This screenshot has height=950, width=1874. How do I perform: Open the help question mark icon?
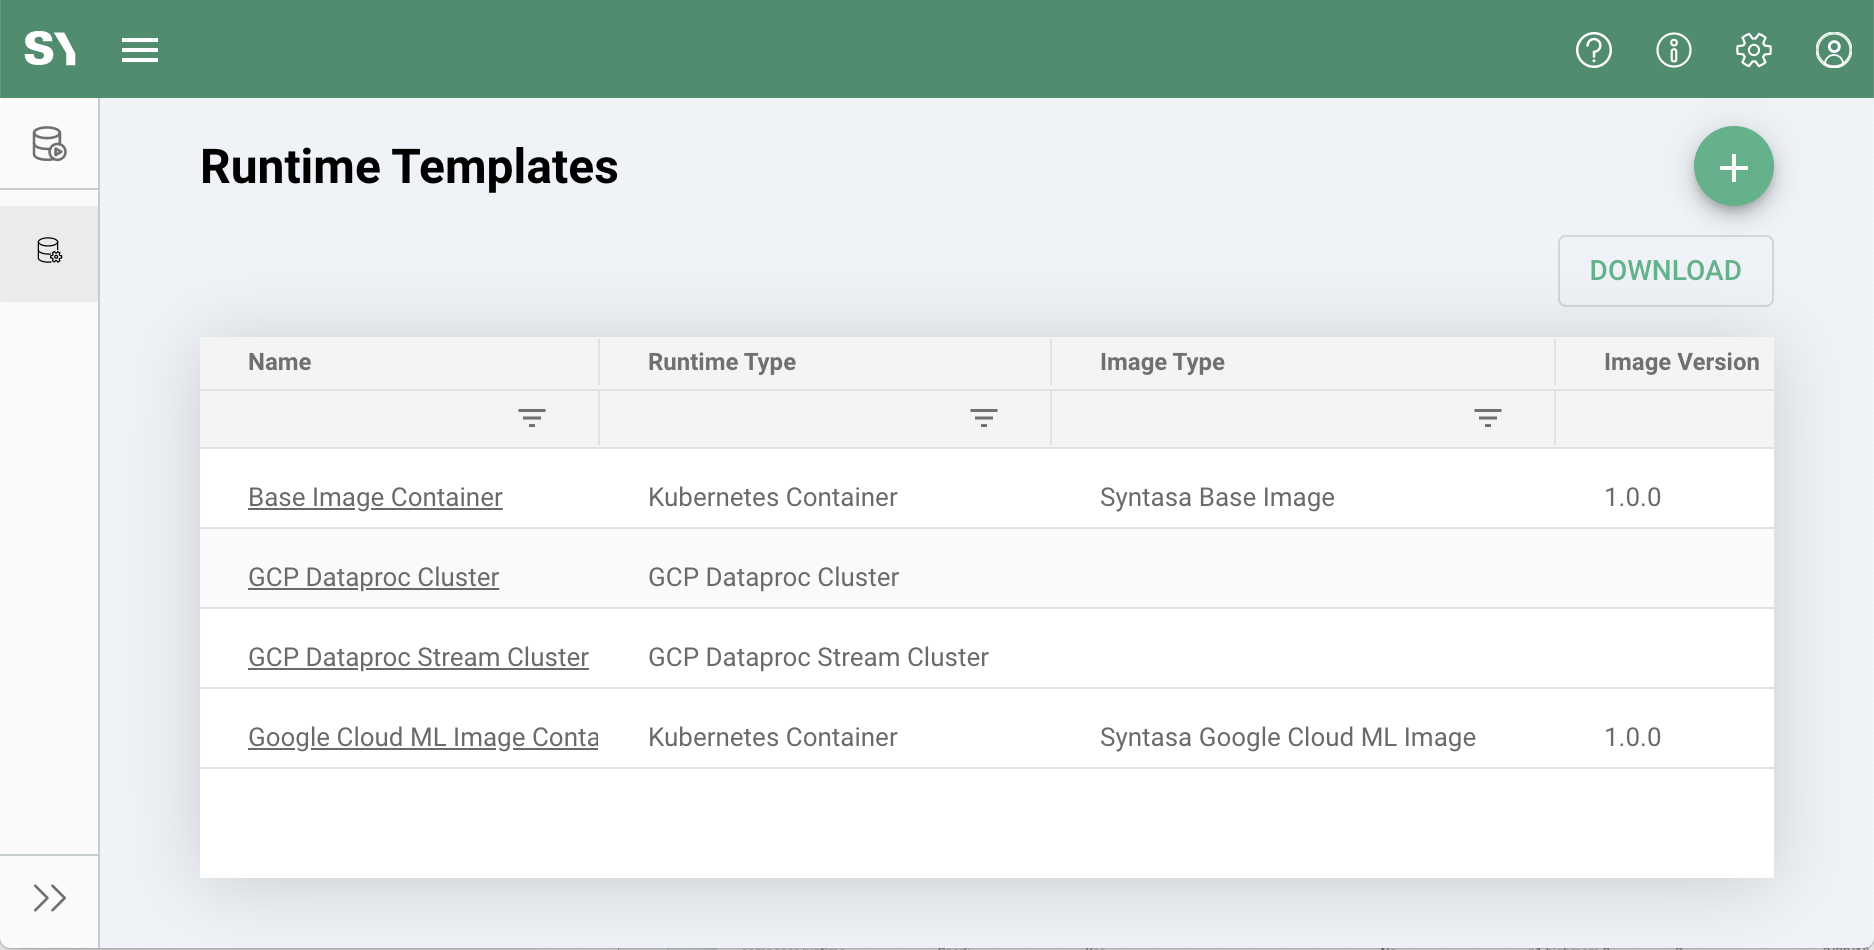tap(1594, 49)
